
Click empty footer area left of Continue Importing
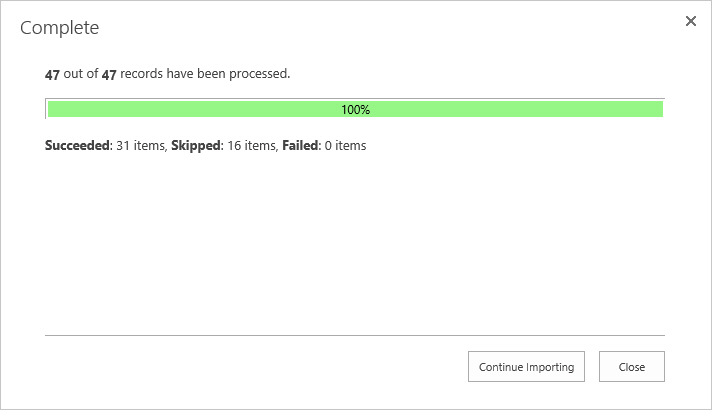point(250,367)
